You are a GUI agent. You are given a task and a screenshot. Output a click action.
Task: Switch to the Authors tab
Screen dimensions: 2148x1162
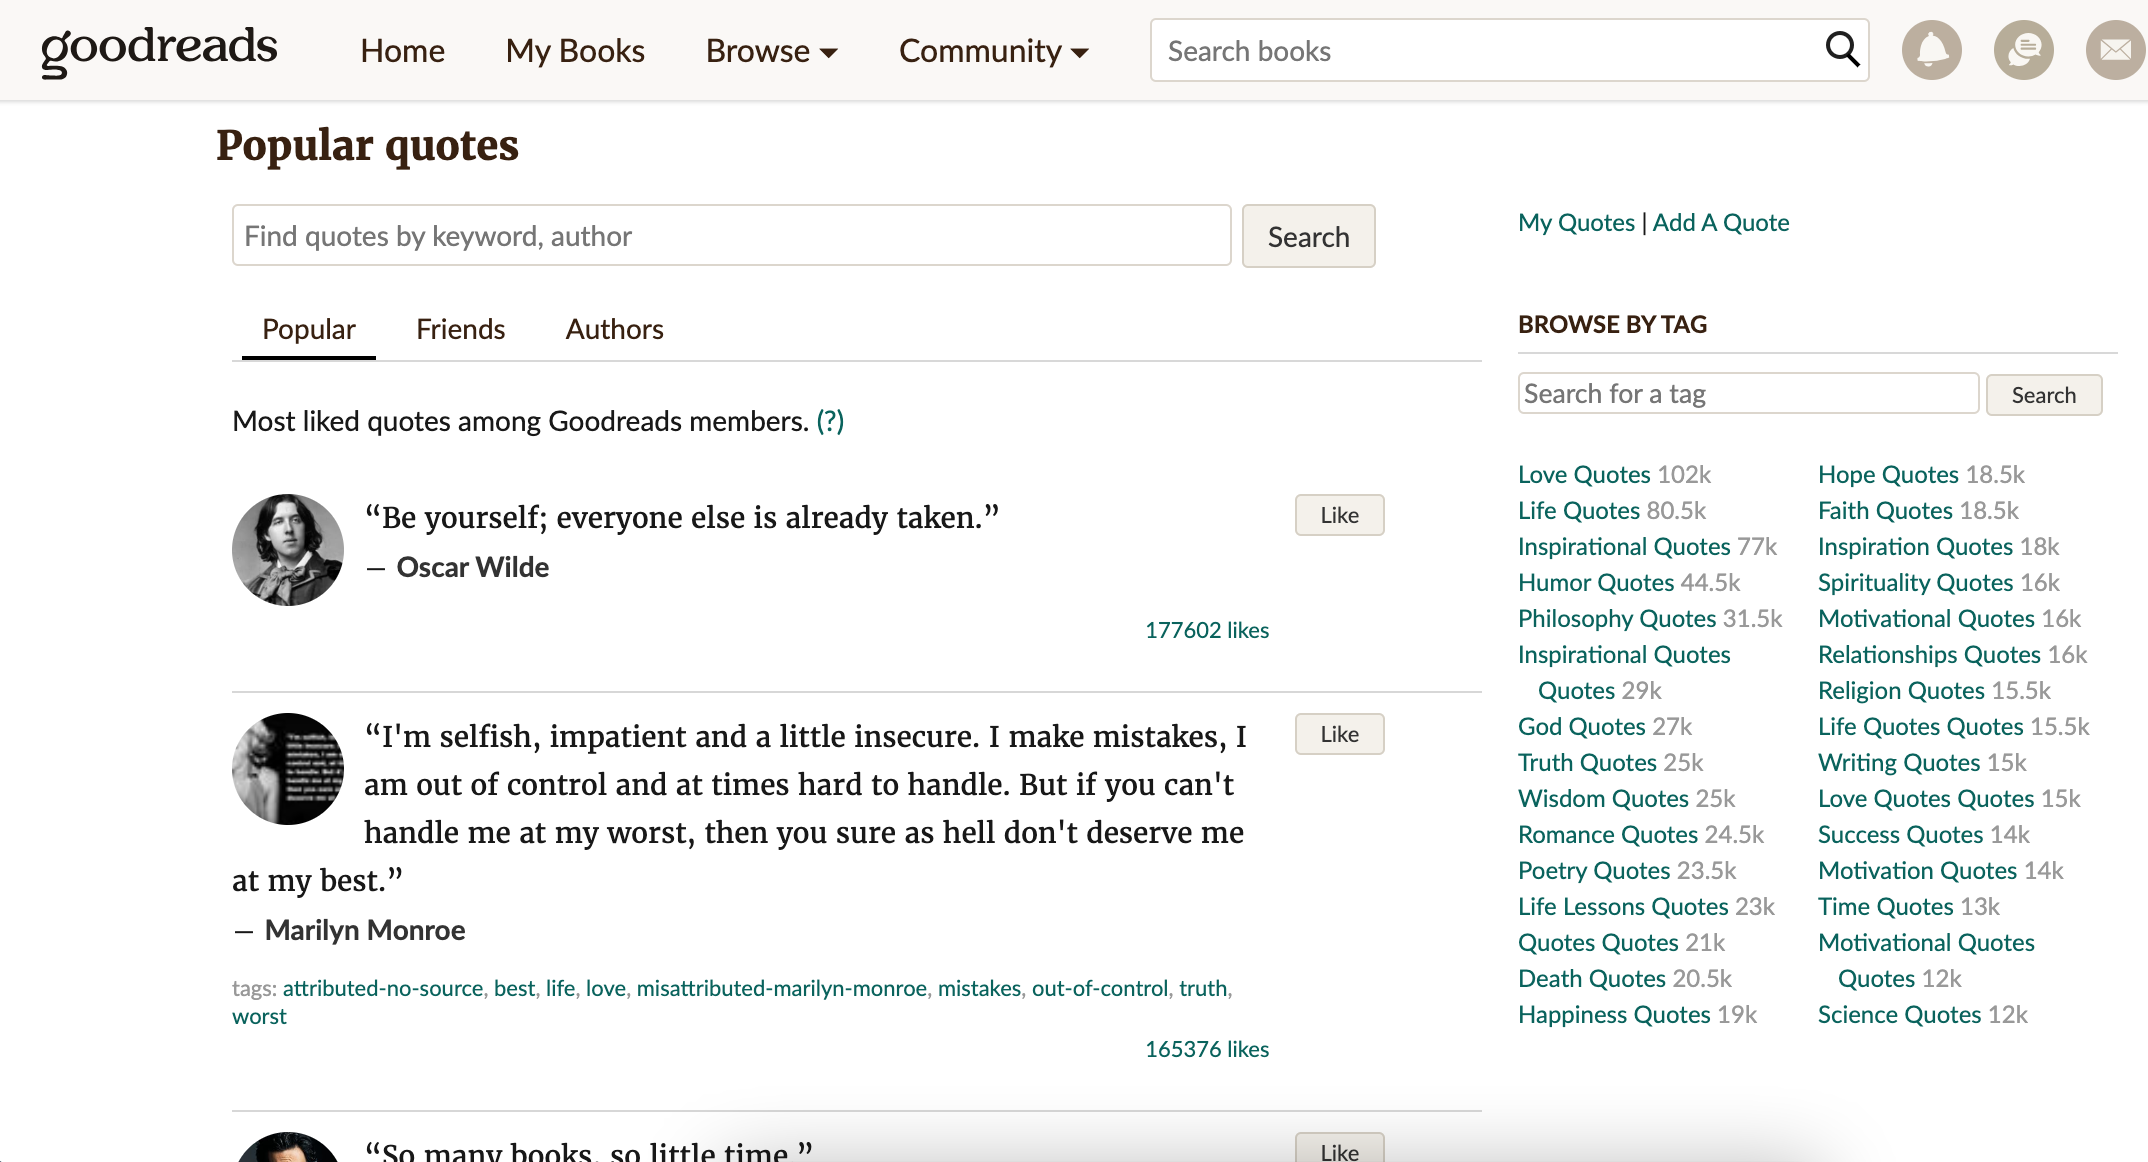(614, 328)
